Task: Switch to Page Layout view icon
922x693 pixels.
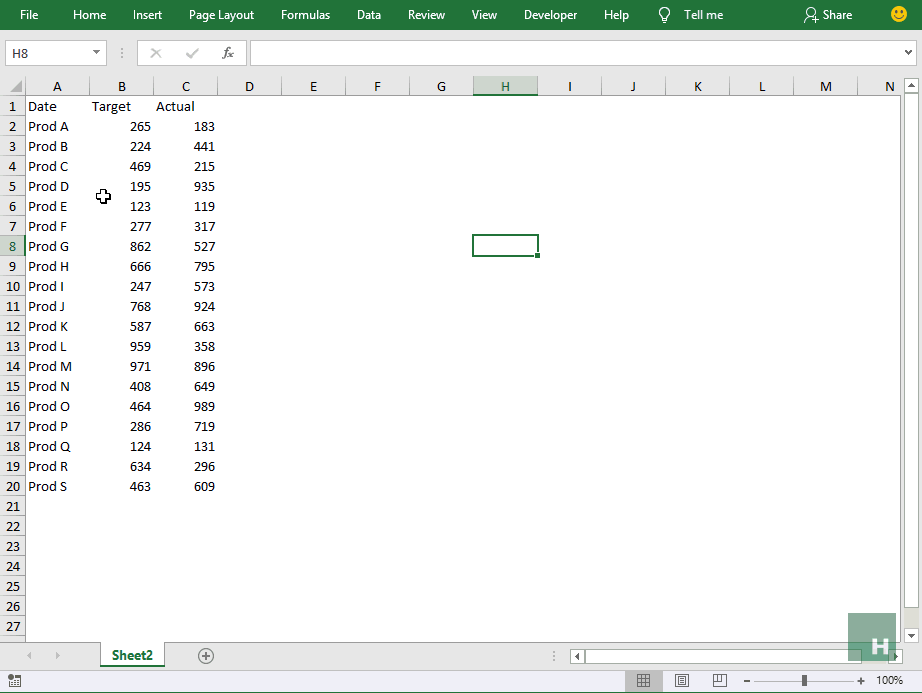Action: (x=682, y=681)
